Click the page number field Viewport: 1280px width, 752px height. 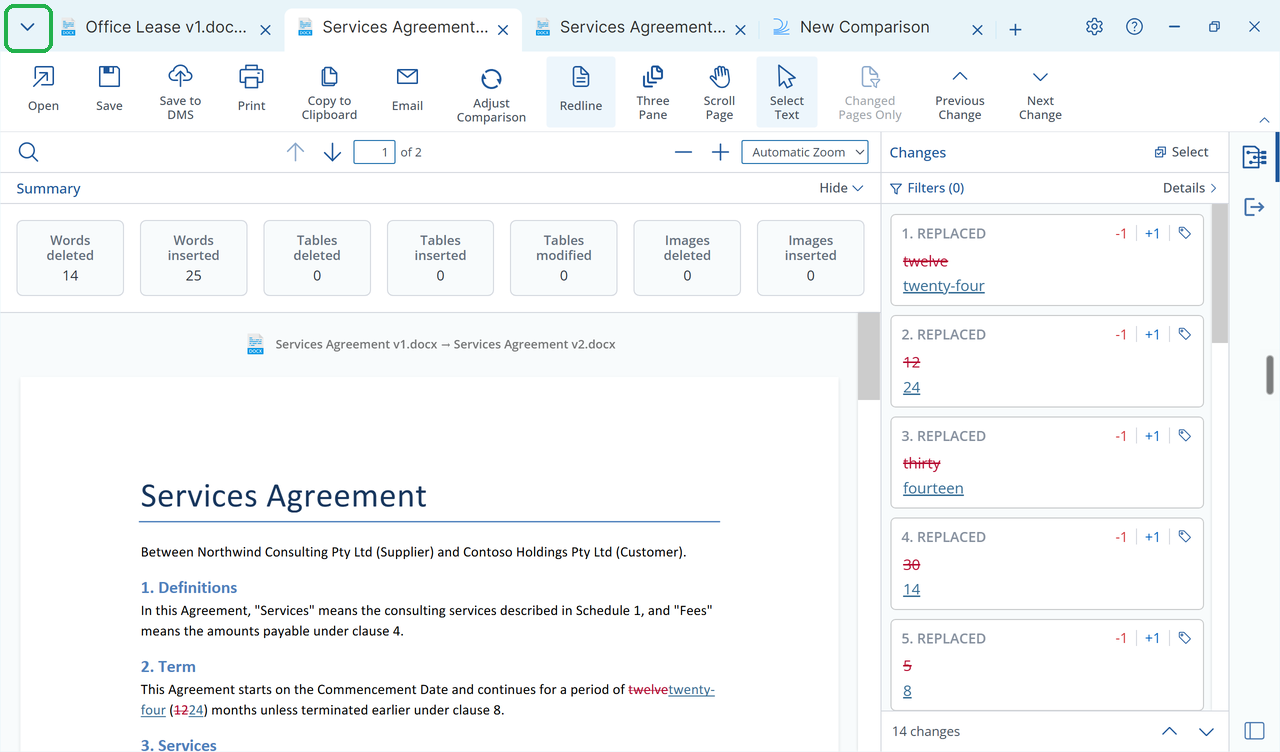(374, 152)
